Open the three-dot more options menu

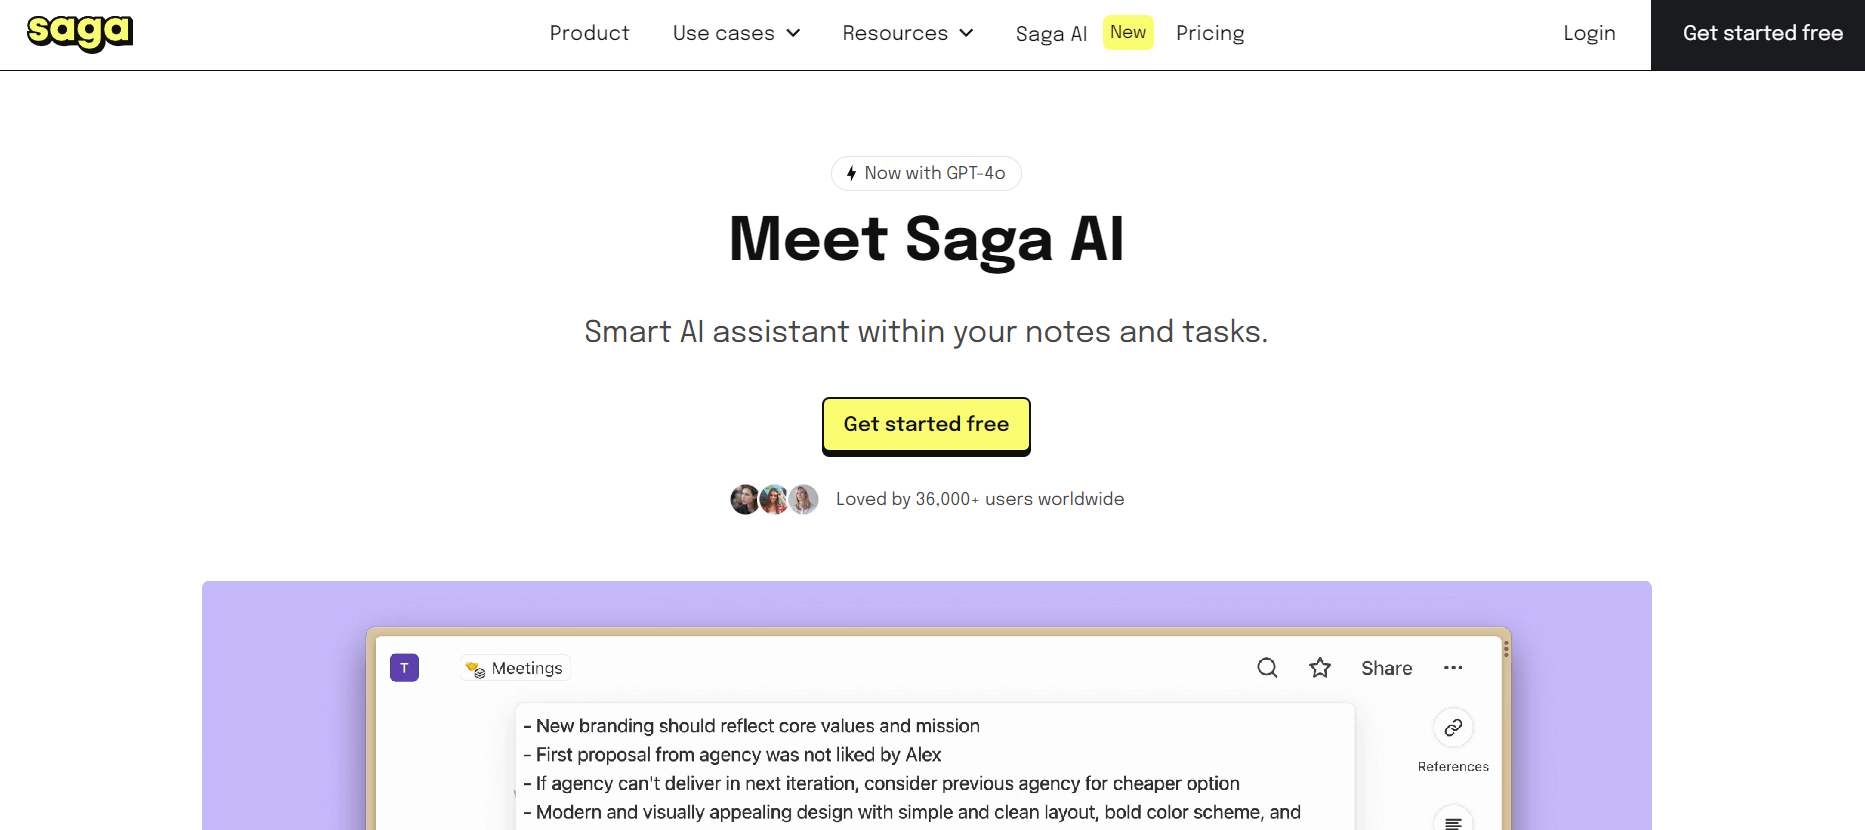(x=1453, y=668)
